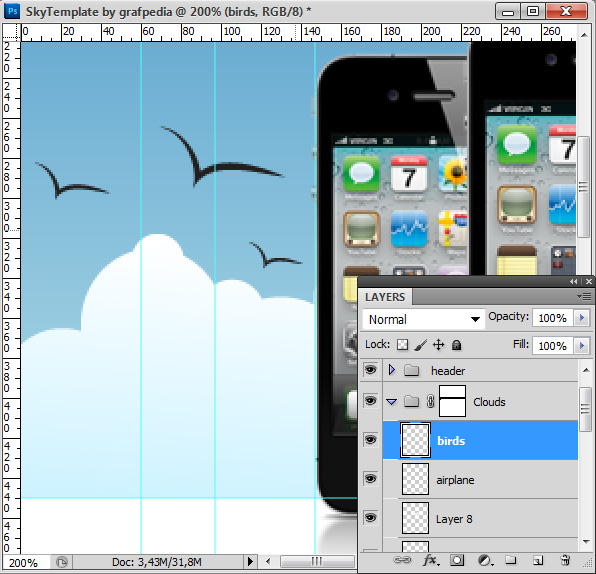
Task: Click the vertical document scrollbar thumb
Action: coord(584,187)
